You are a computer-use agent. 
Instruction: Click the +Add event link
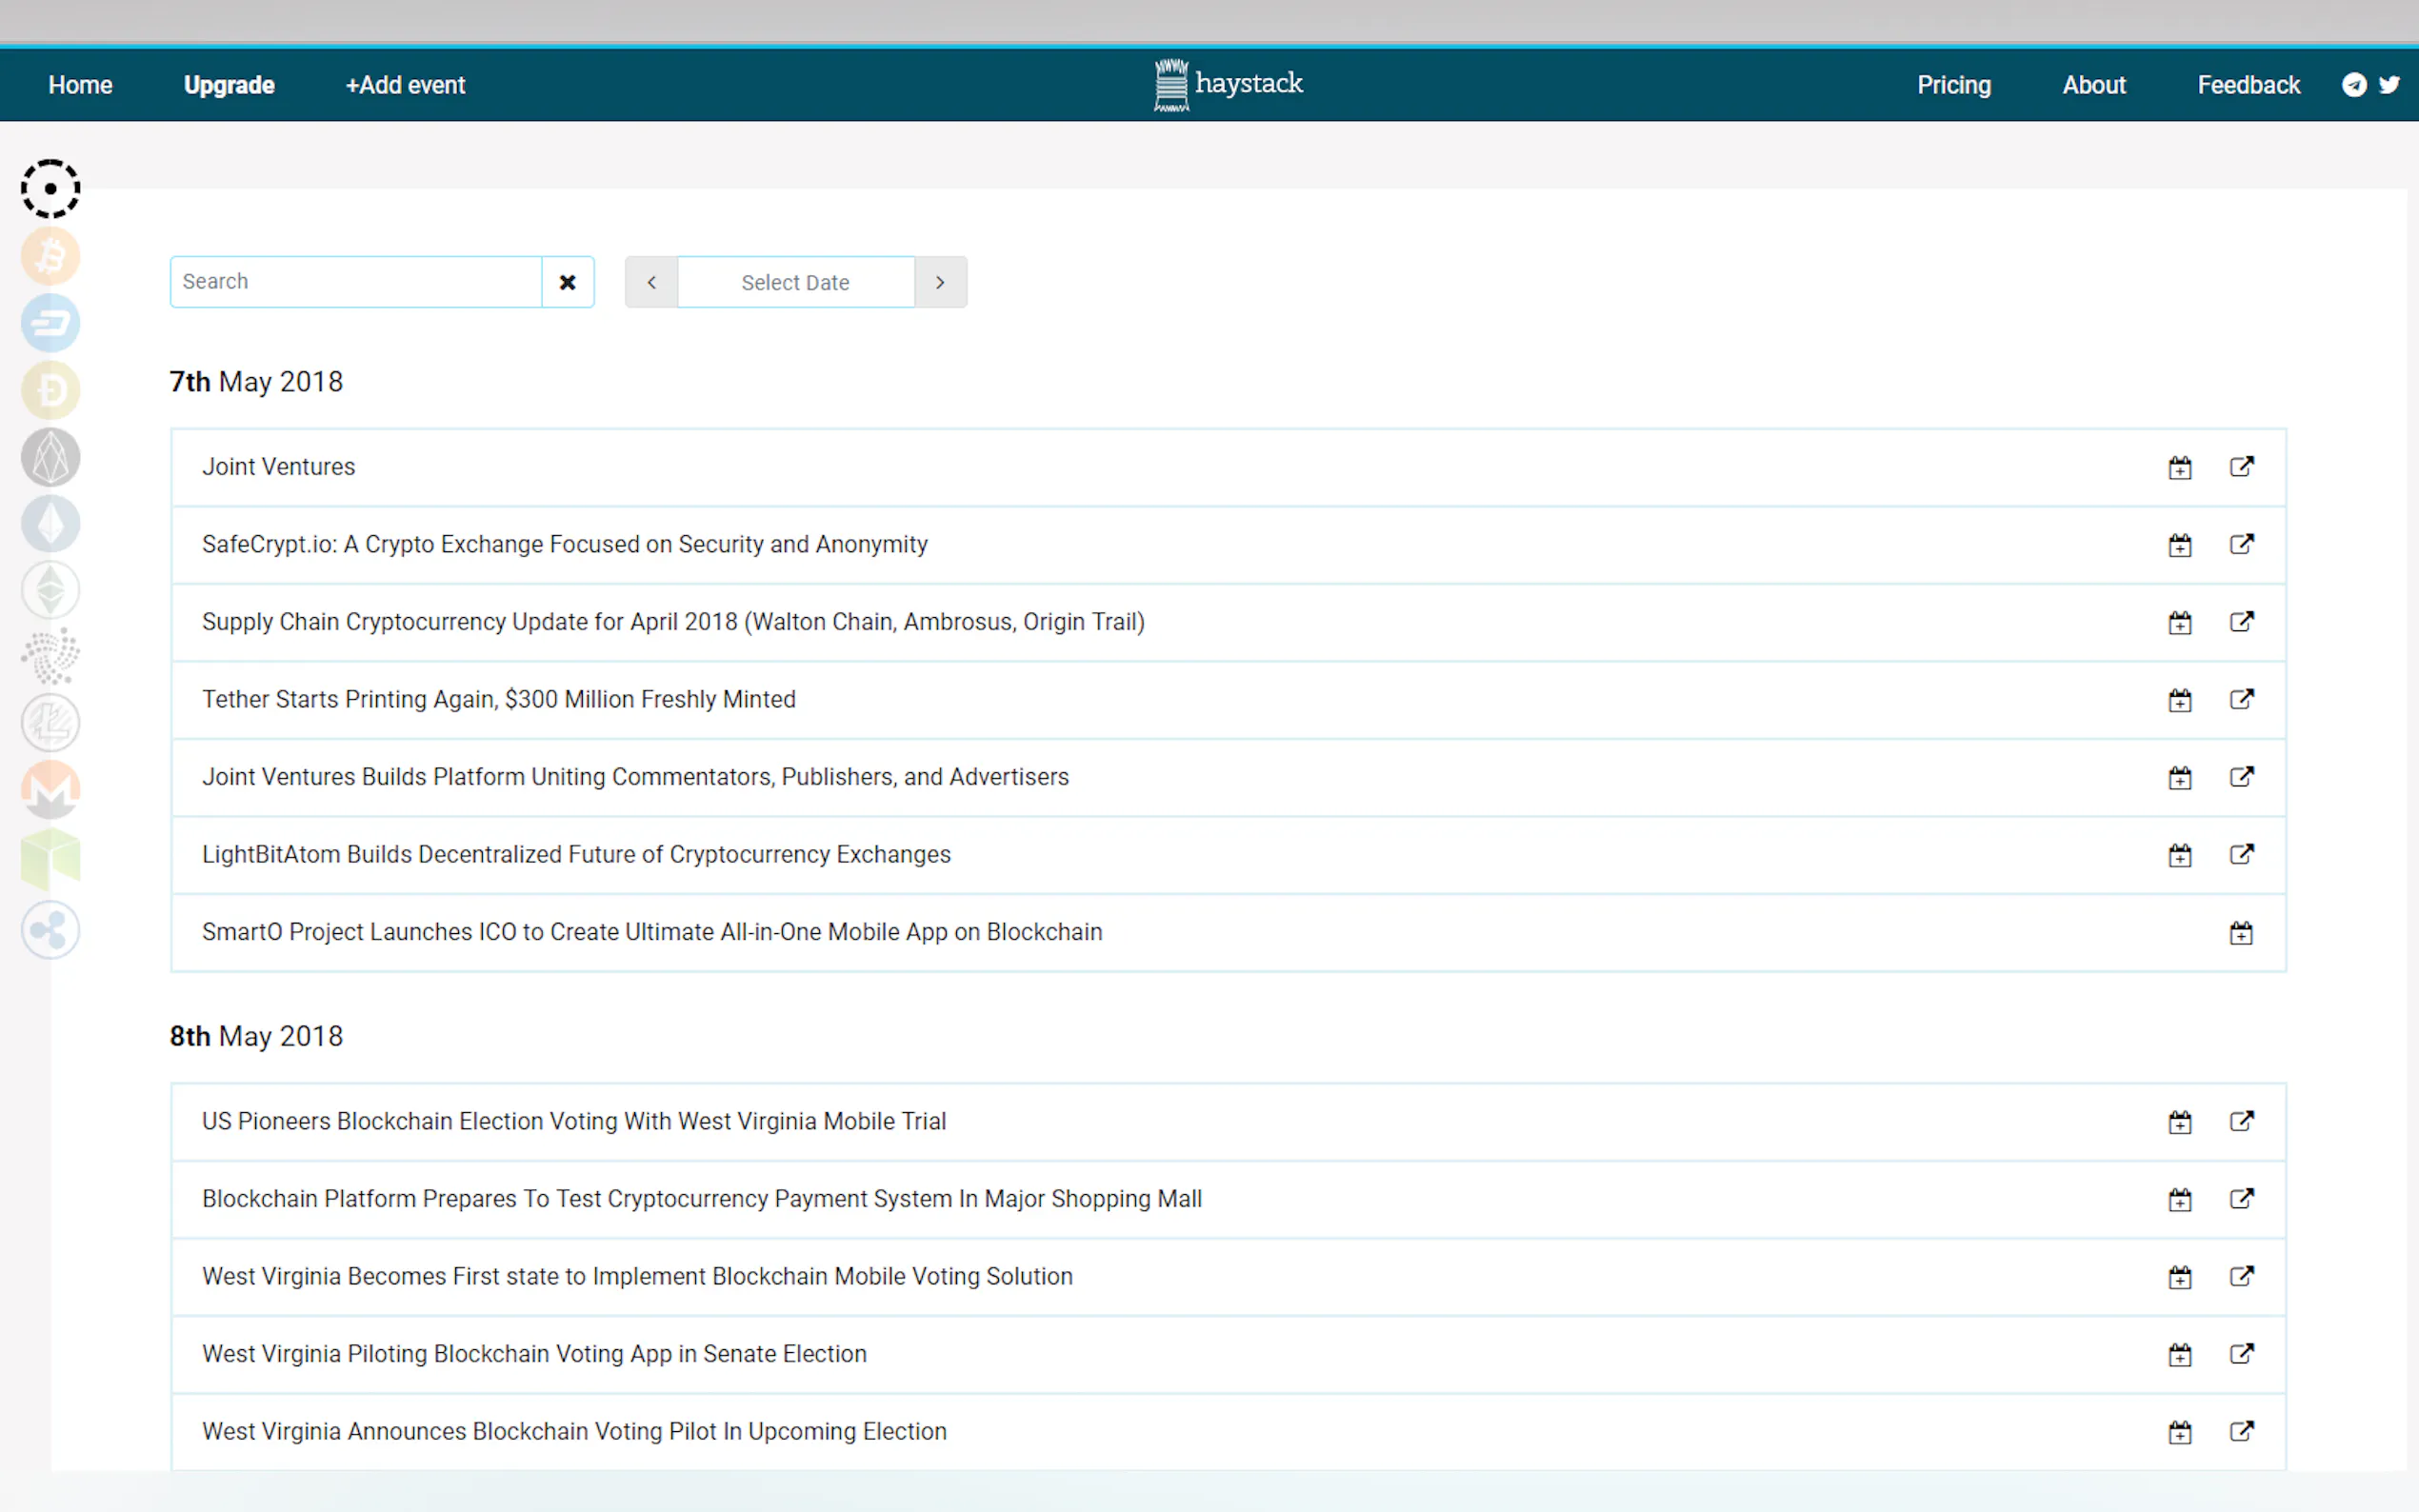pos(405,85)
